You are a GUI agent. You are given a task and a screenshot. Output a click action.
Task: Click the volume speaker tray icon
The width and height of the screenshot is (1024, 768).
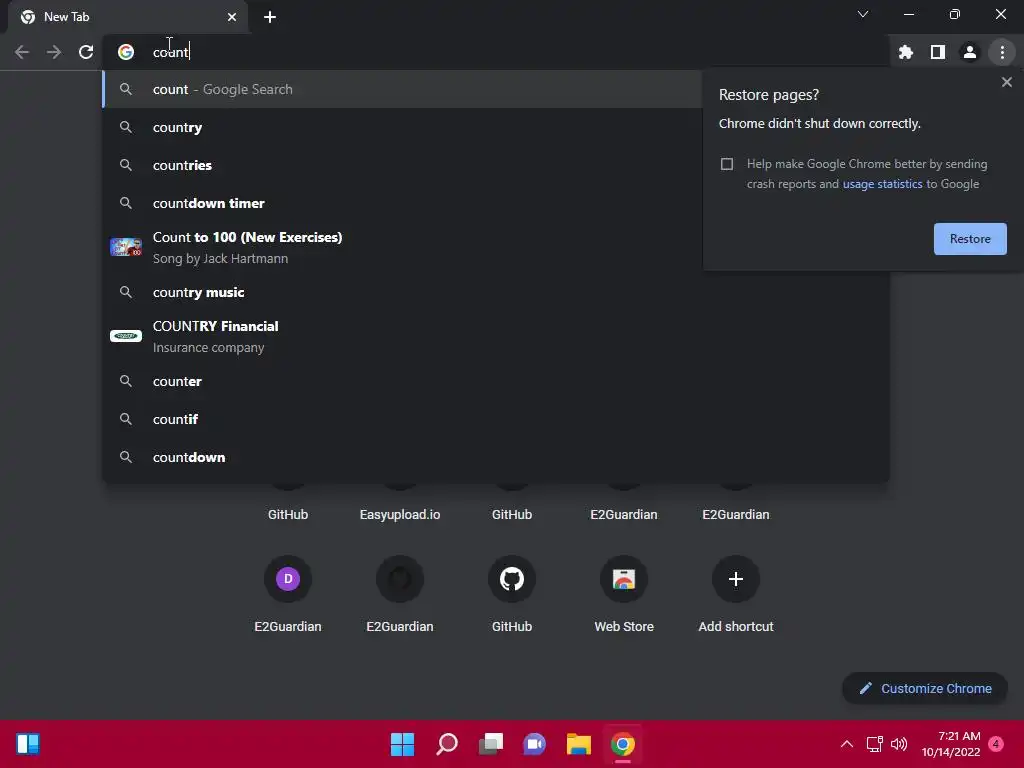[x=899, y=744]
